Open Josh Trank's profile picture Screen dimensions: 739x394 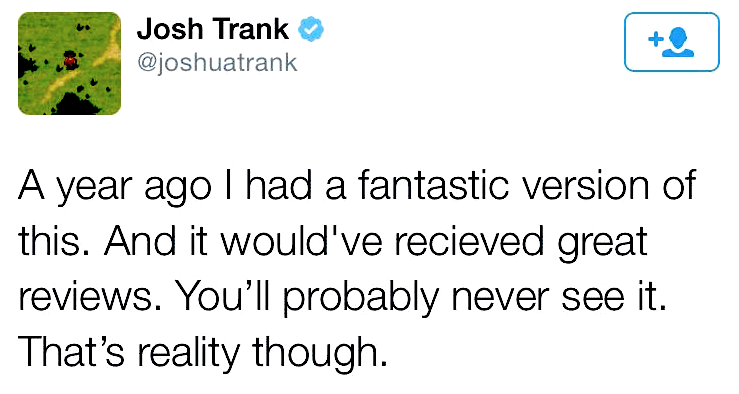click(69, 64)
